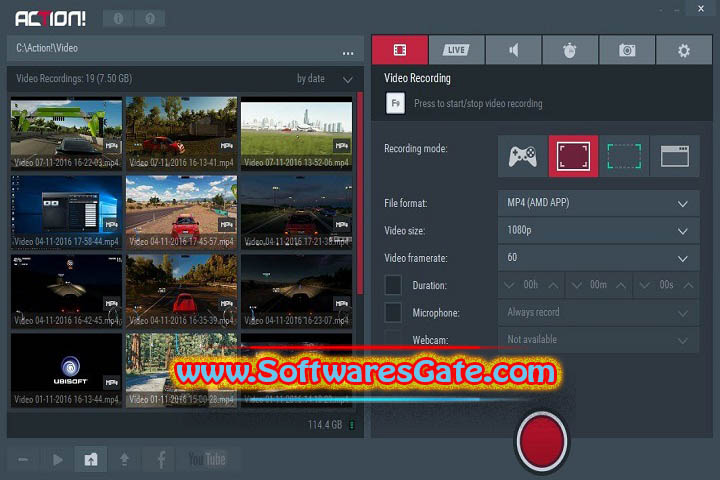Open the screenshots camera tab
720x480 pixels.
[x=627, y=50]
